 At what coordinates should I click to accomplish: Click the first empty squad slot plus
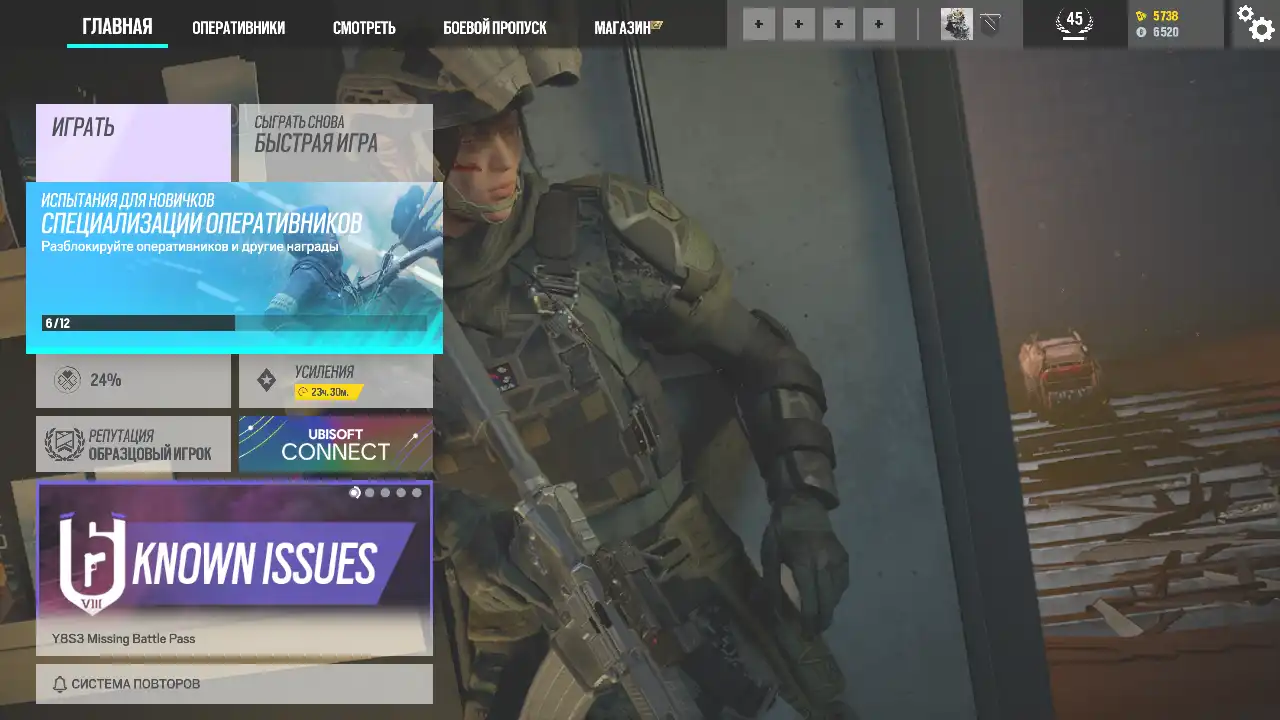[759, 24]
